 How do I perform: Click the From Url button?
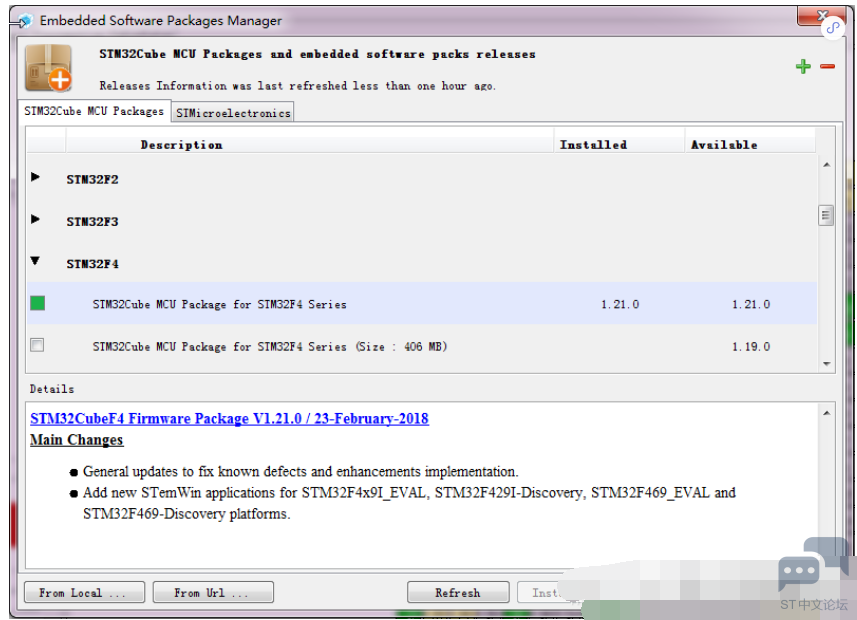(213, 593)
